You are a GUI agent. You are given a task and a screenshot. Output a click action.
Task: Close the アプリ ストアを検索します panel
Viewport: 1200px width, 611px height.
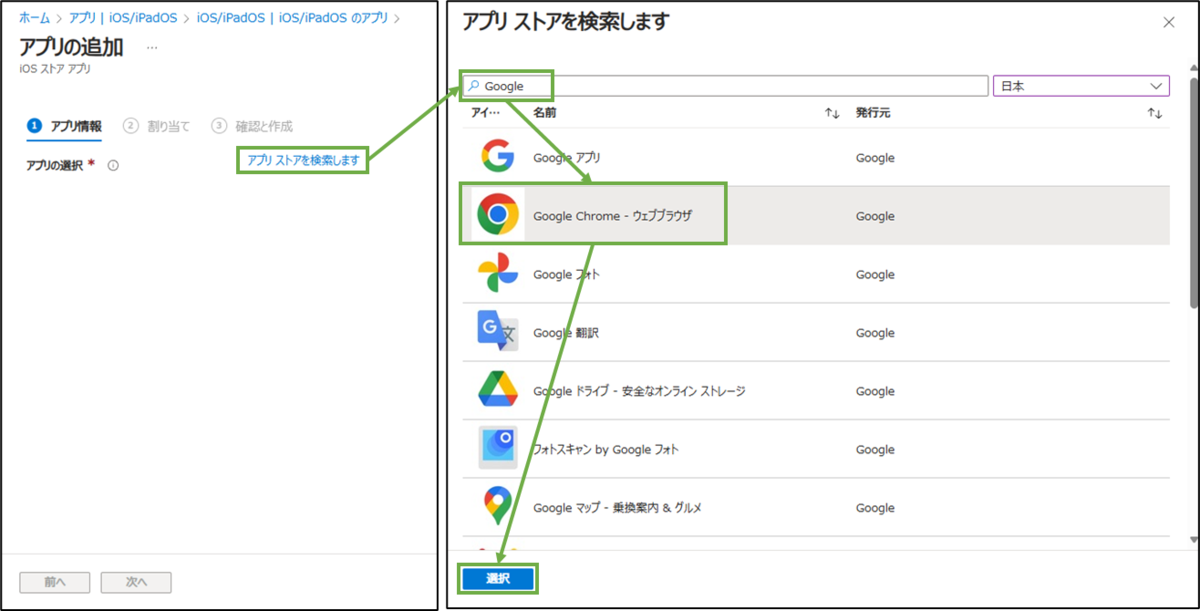1168,22
